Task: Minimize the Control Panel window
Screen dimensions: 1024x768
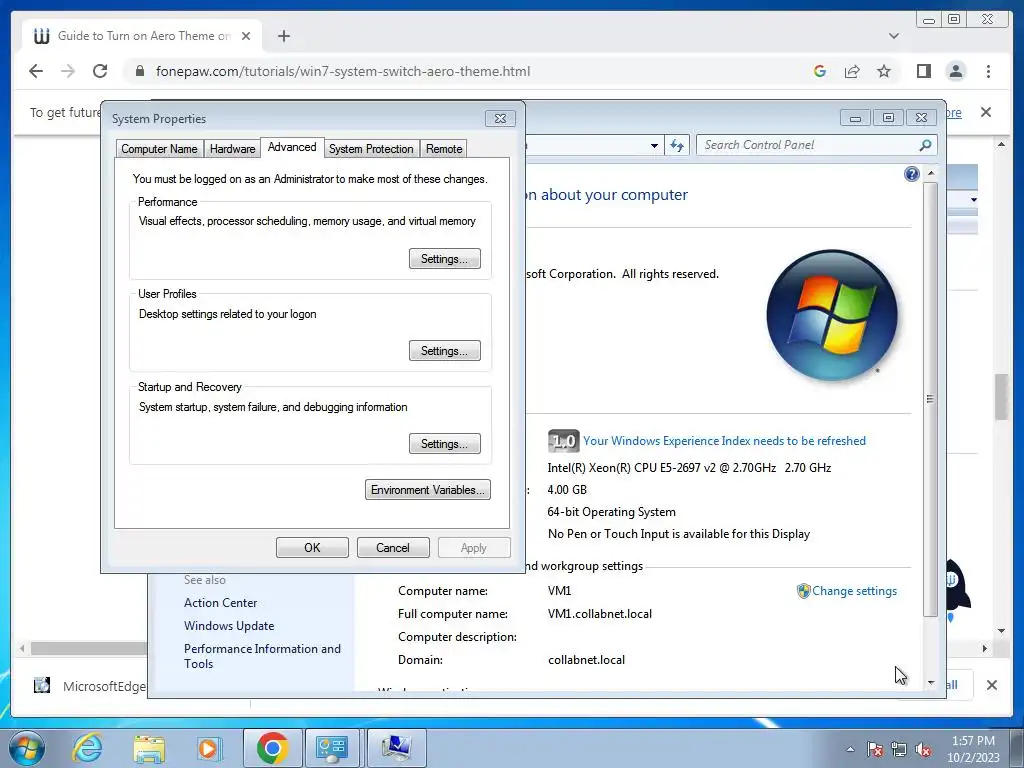Action: tap(855, 118)
